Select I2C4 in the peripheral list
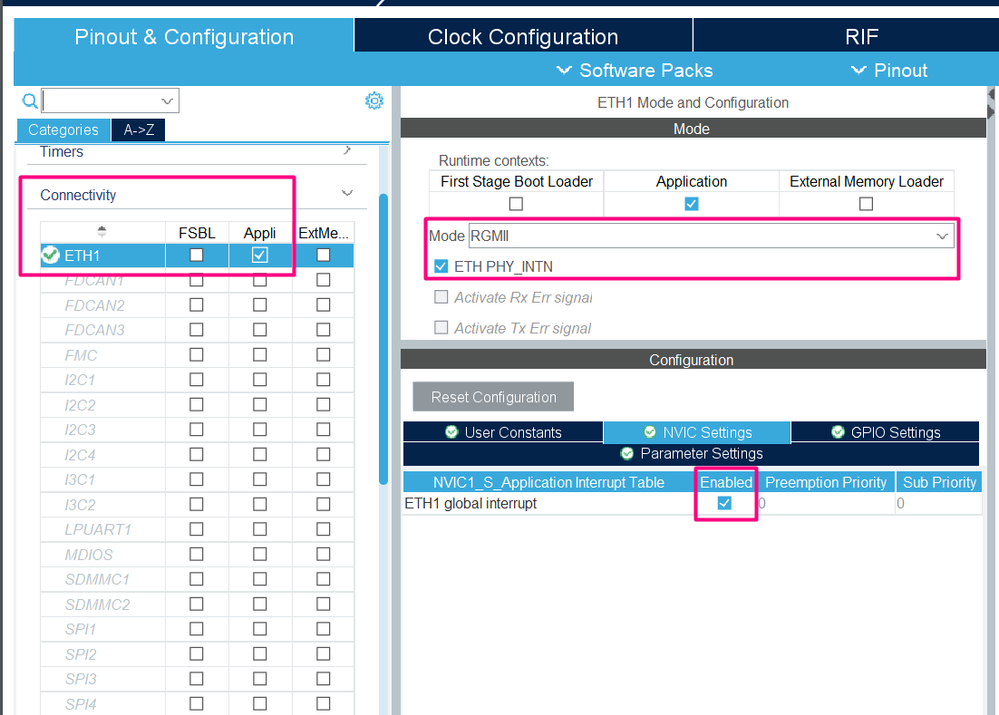 (x=80, y=455)
